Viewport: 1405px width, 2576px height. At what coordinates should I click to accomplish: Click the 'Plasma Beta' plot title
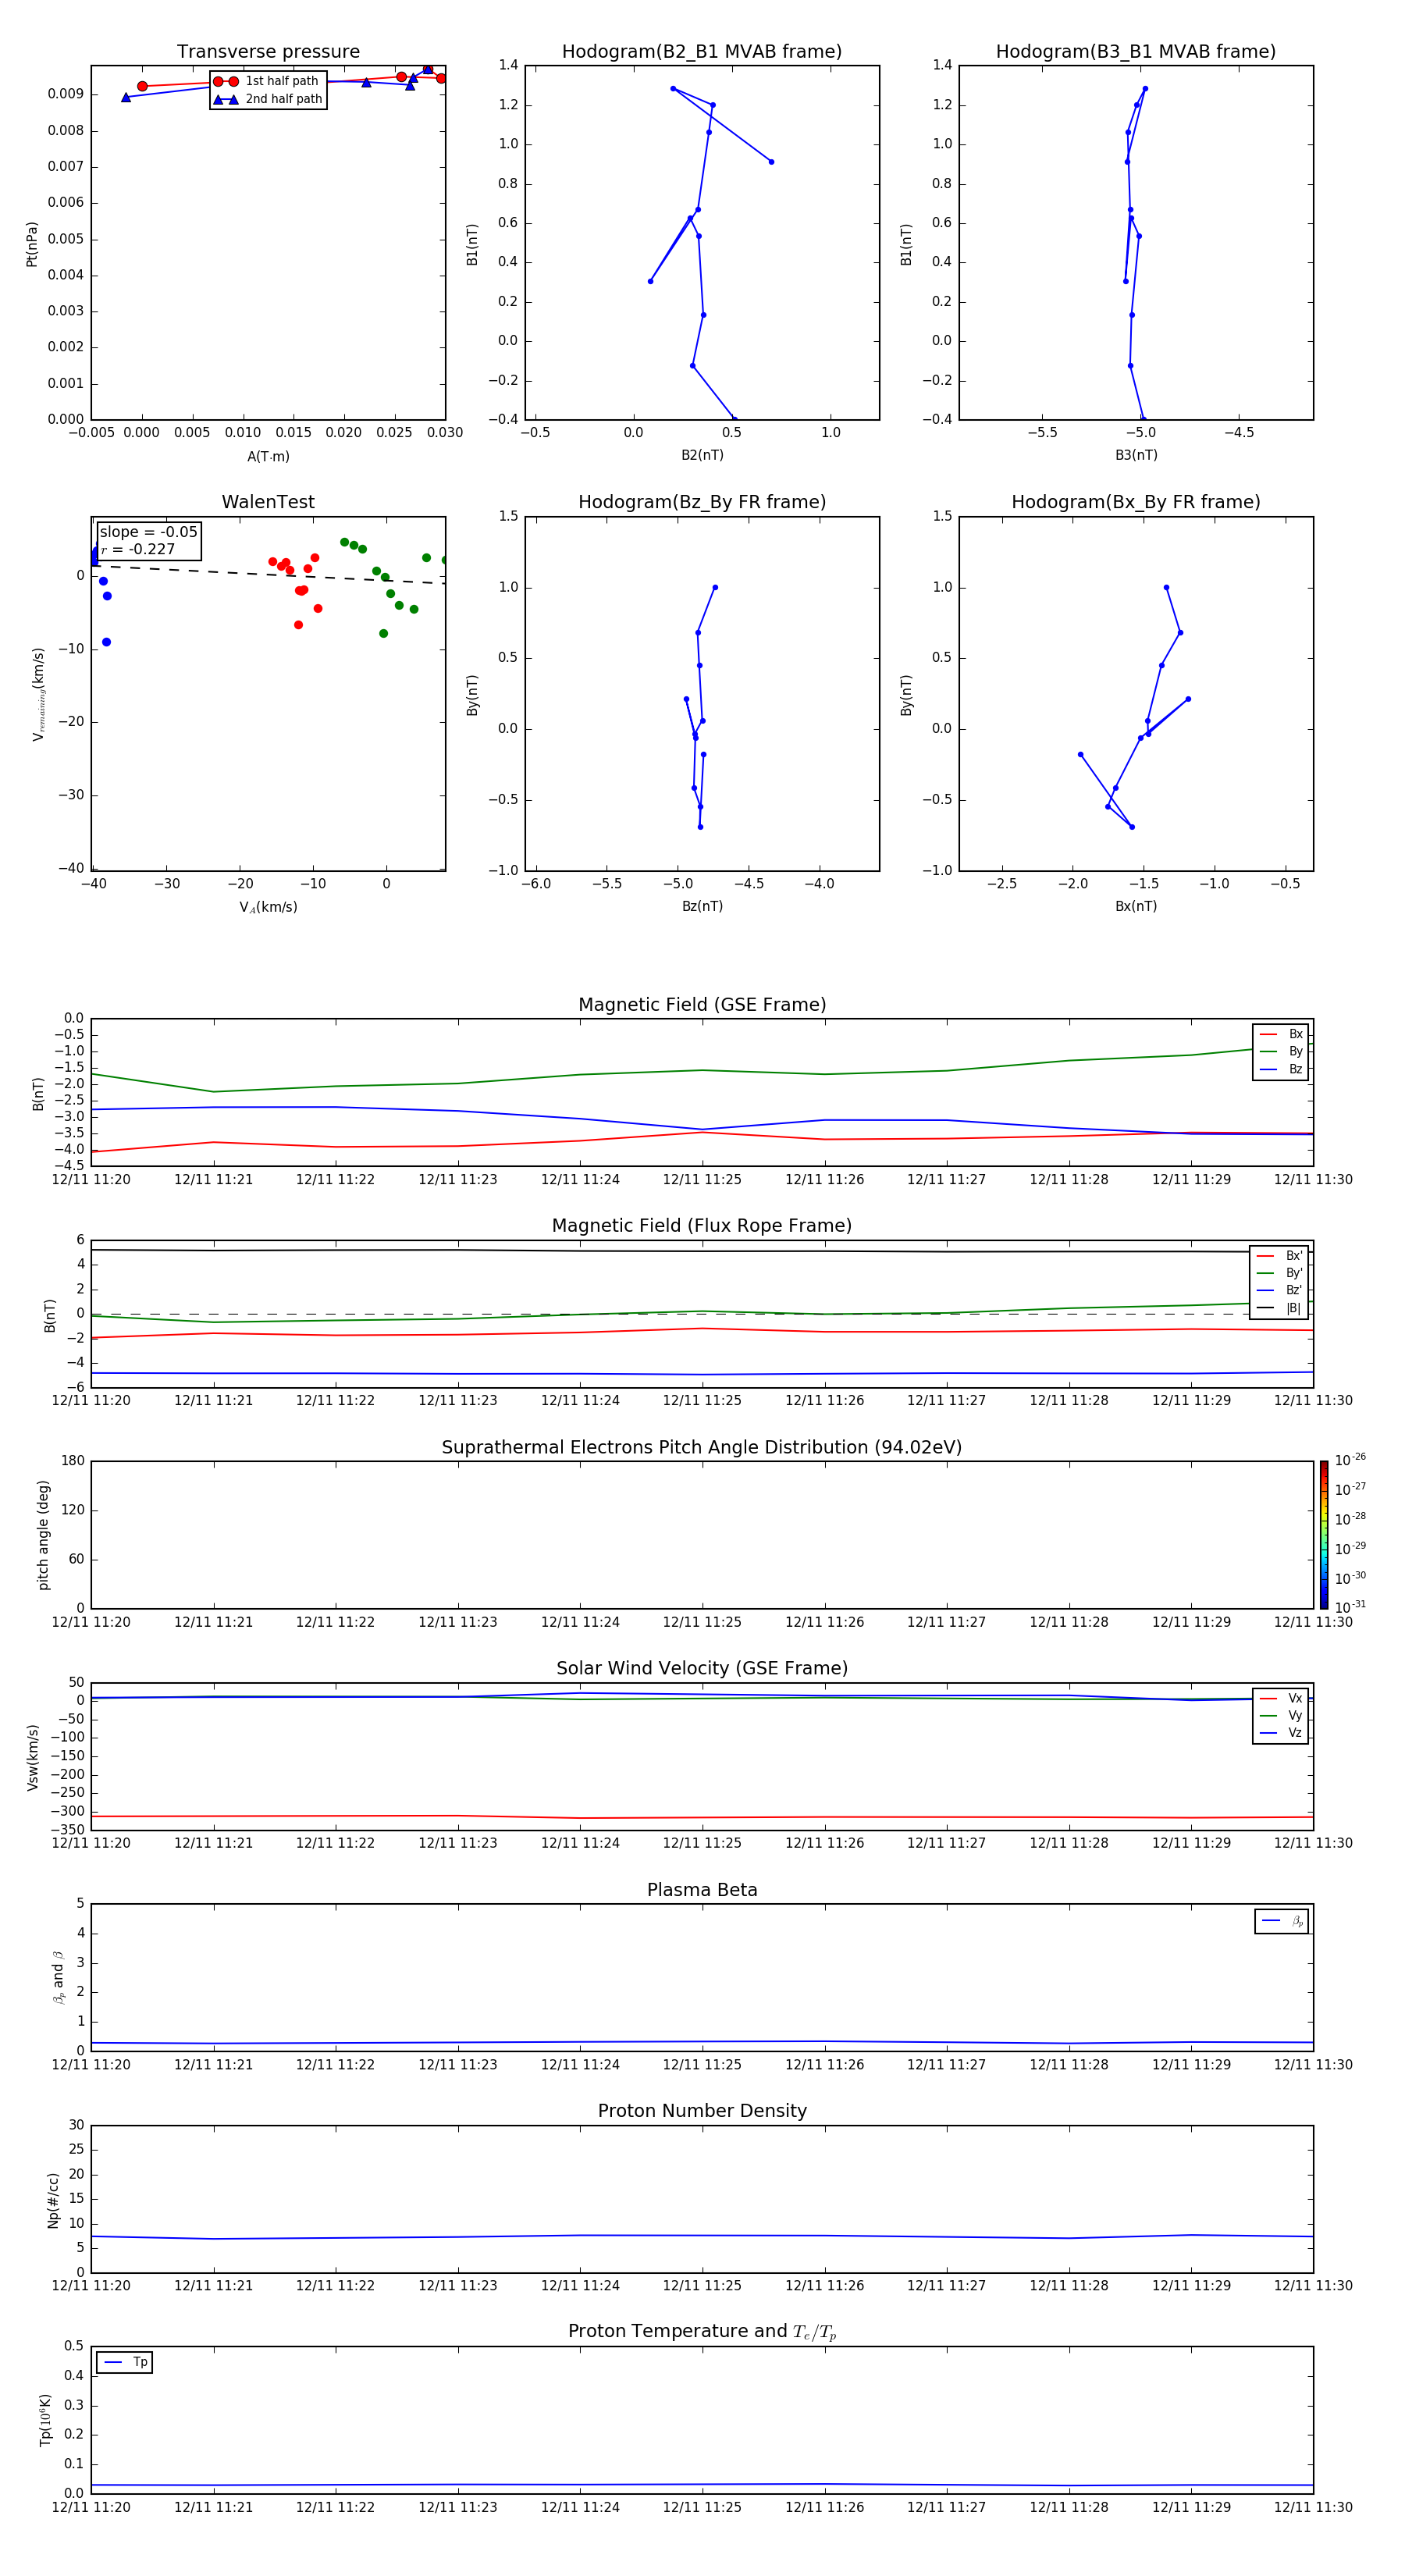[702, 1891]
